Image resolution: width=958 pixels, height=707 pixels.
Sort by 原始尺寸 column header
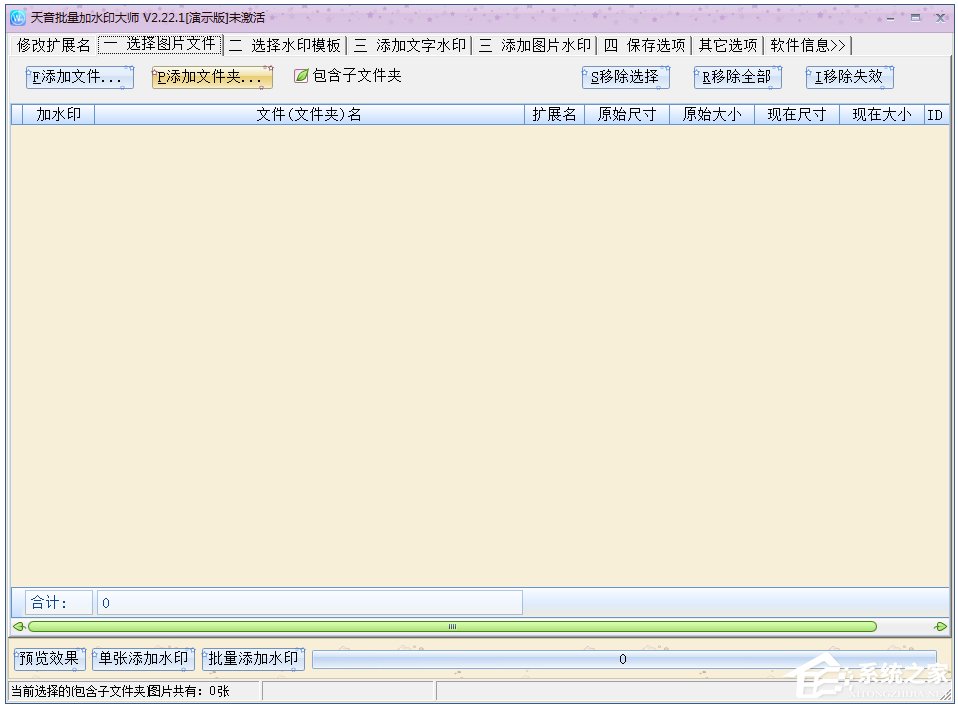click(627, 115)
